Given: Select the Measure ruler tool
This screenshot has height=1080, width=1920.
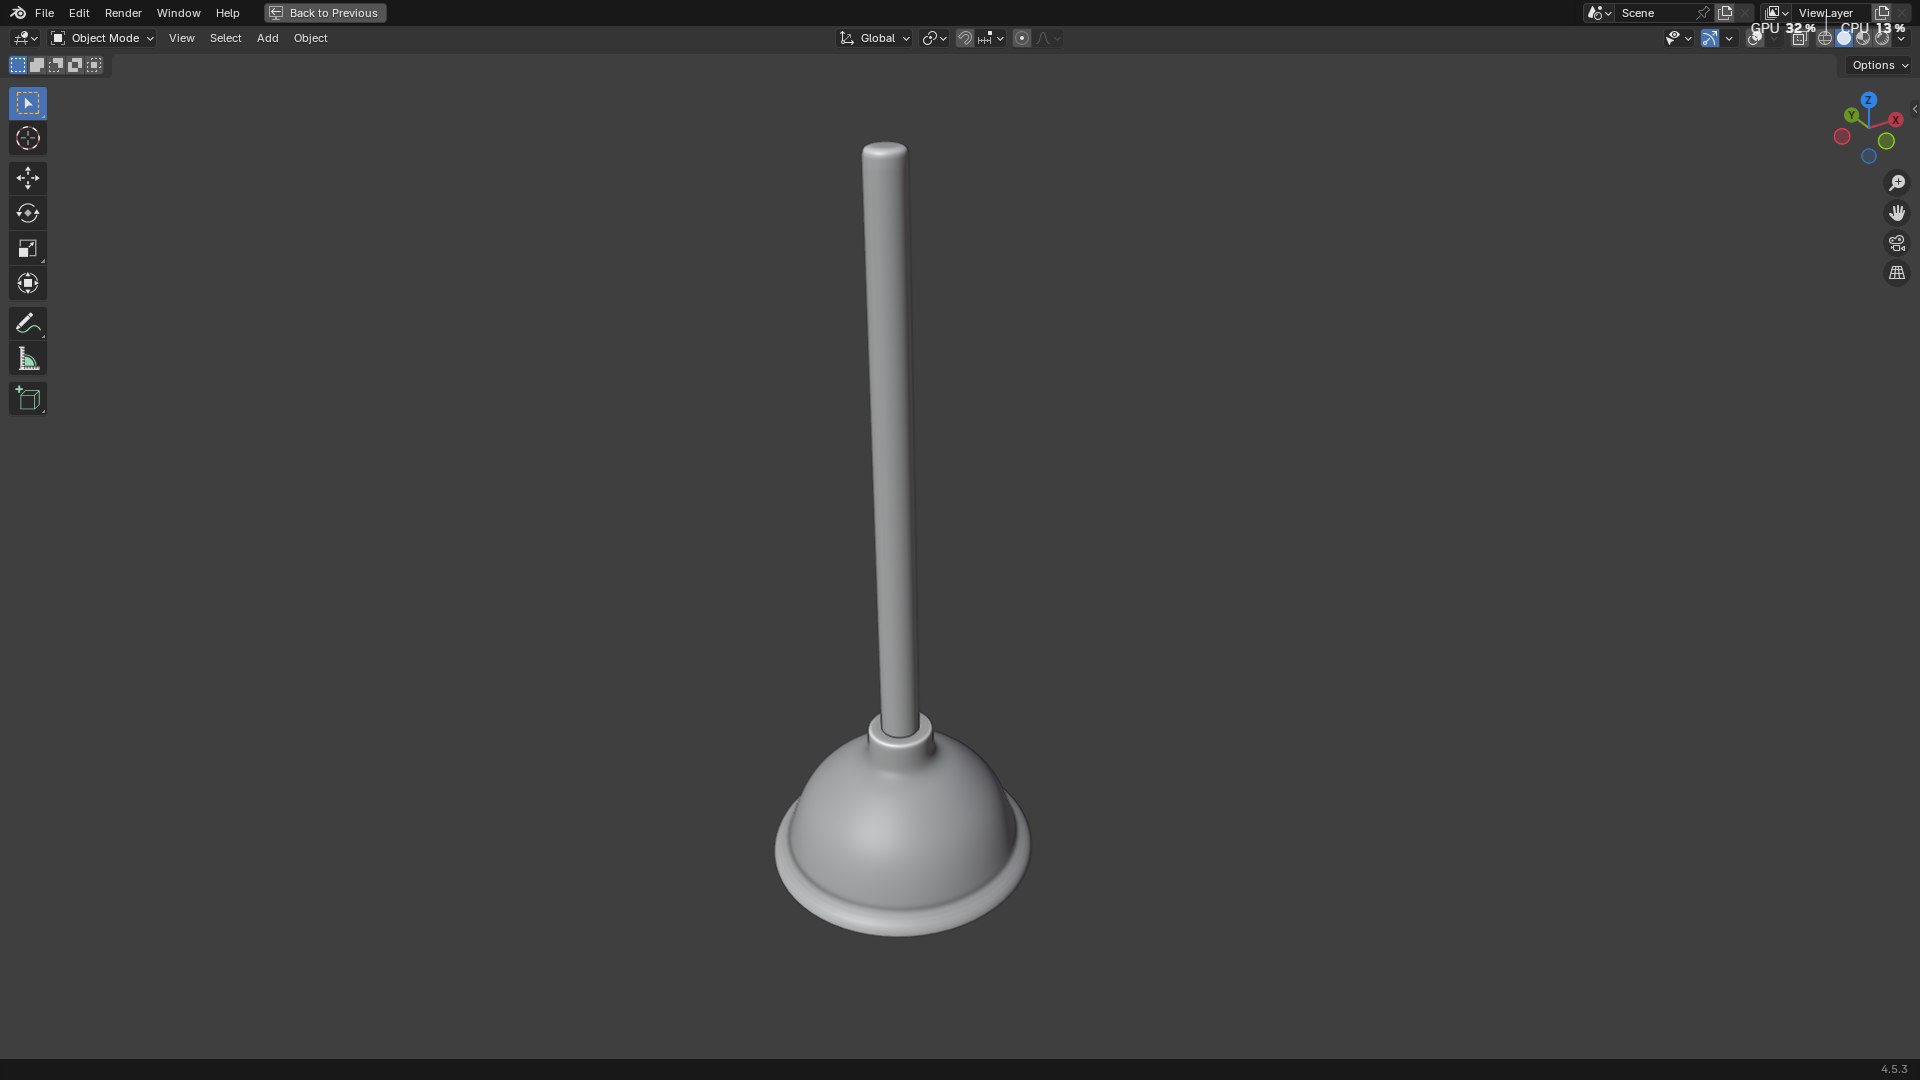Looking at the screenshot, I should click(28, 359).
